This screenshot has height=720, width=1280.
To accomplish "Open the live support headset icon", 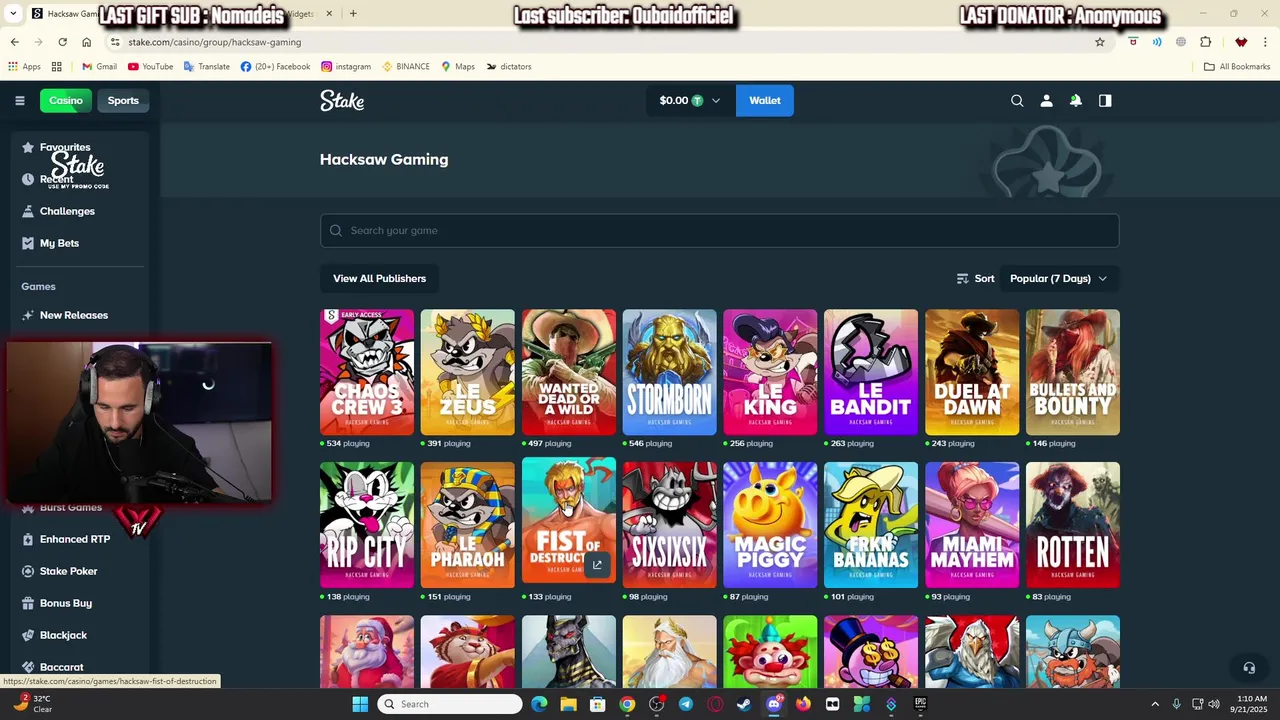I will (1249, 667).
